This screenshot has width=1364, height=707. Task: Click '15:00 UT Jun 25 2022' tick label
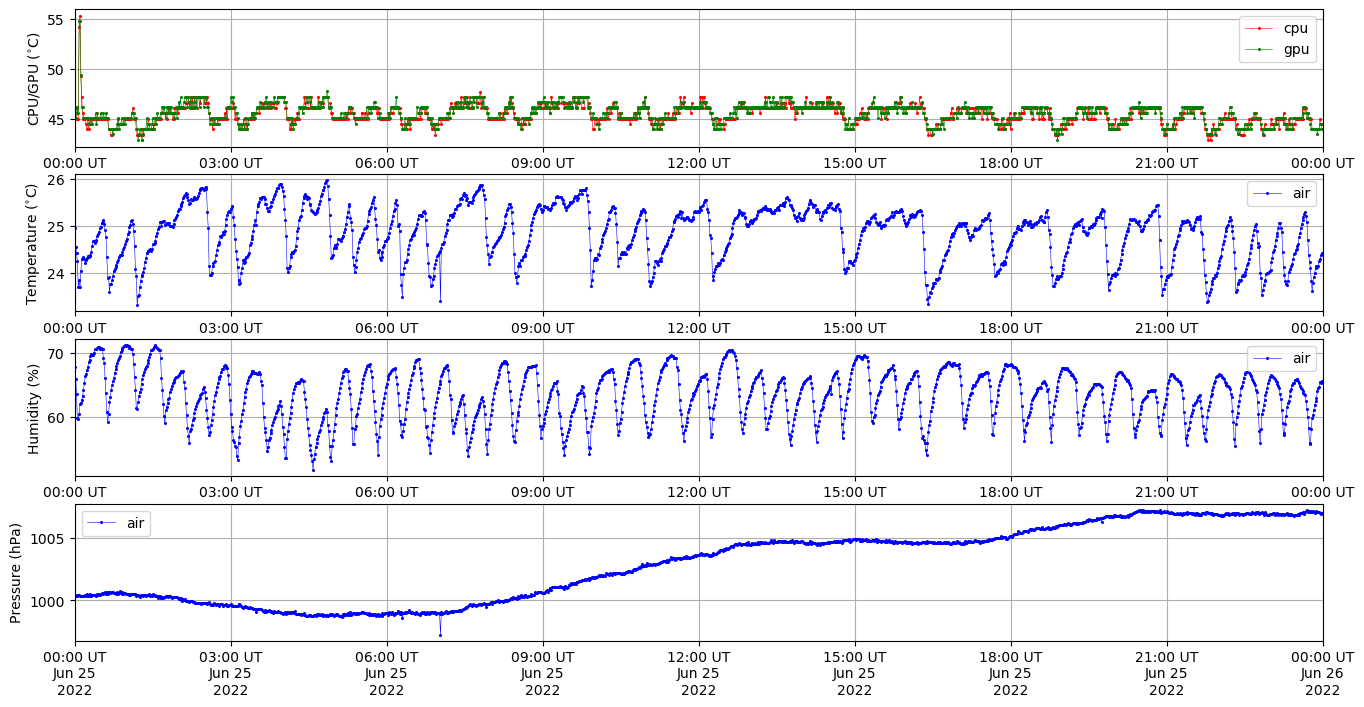click(855, 673)
